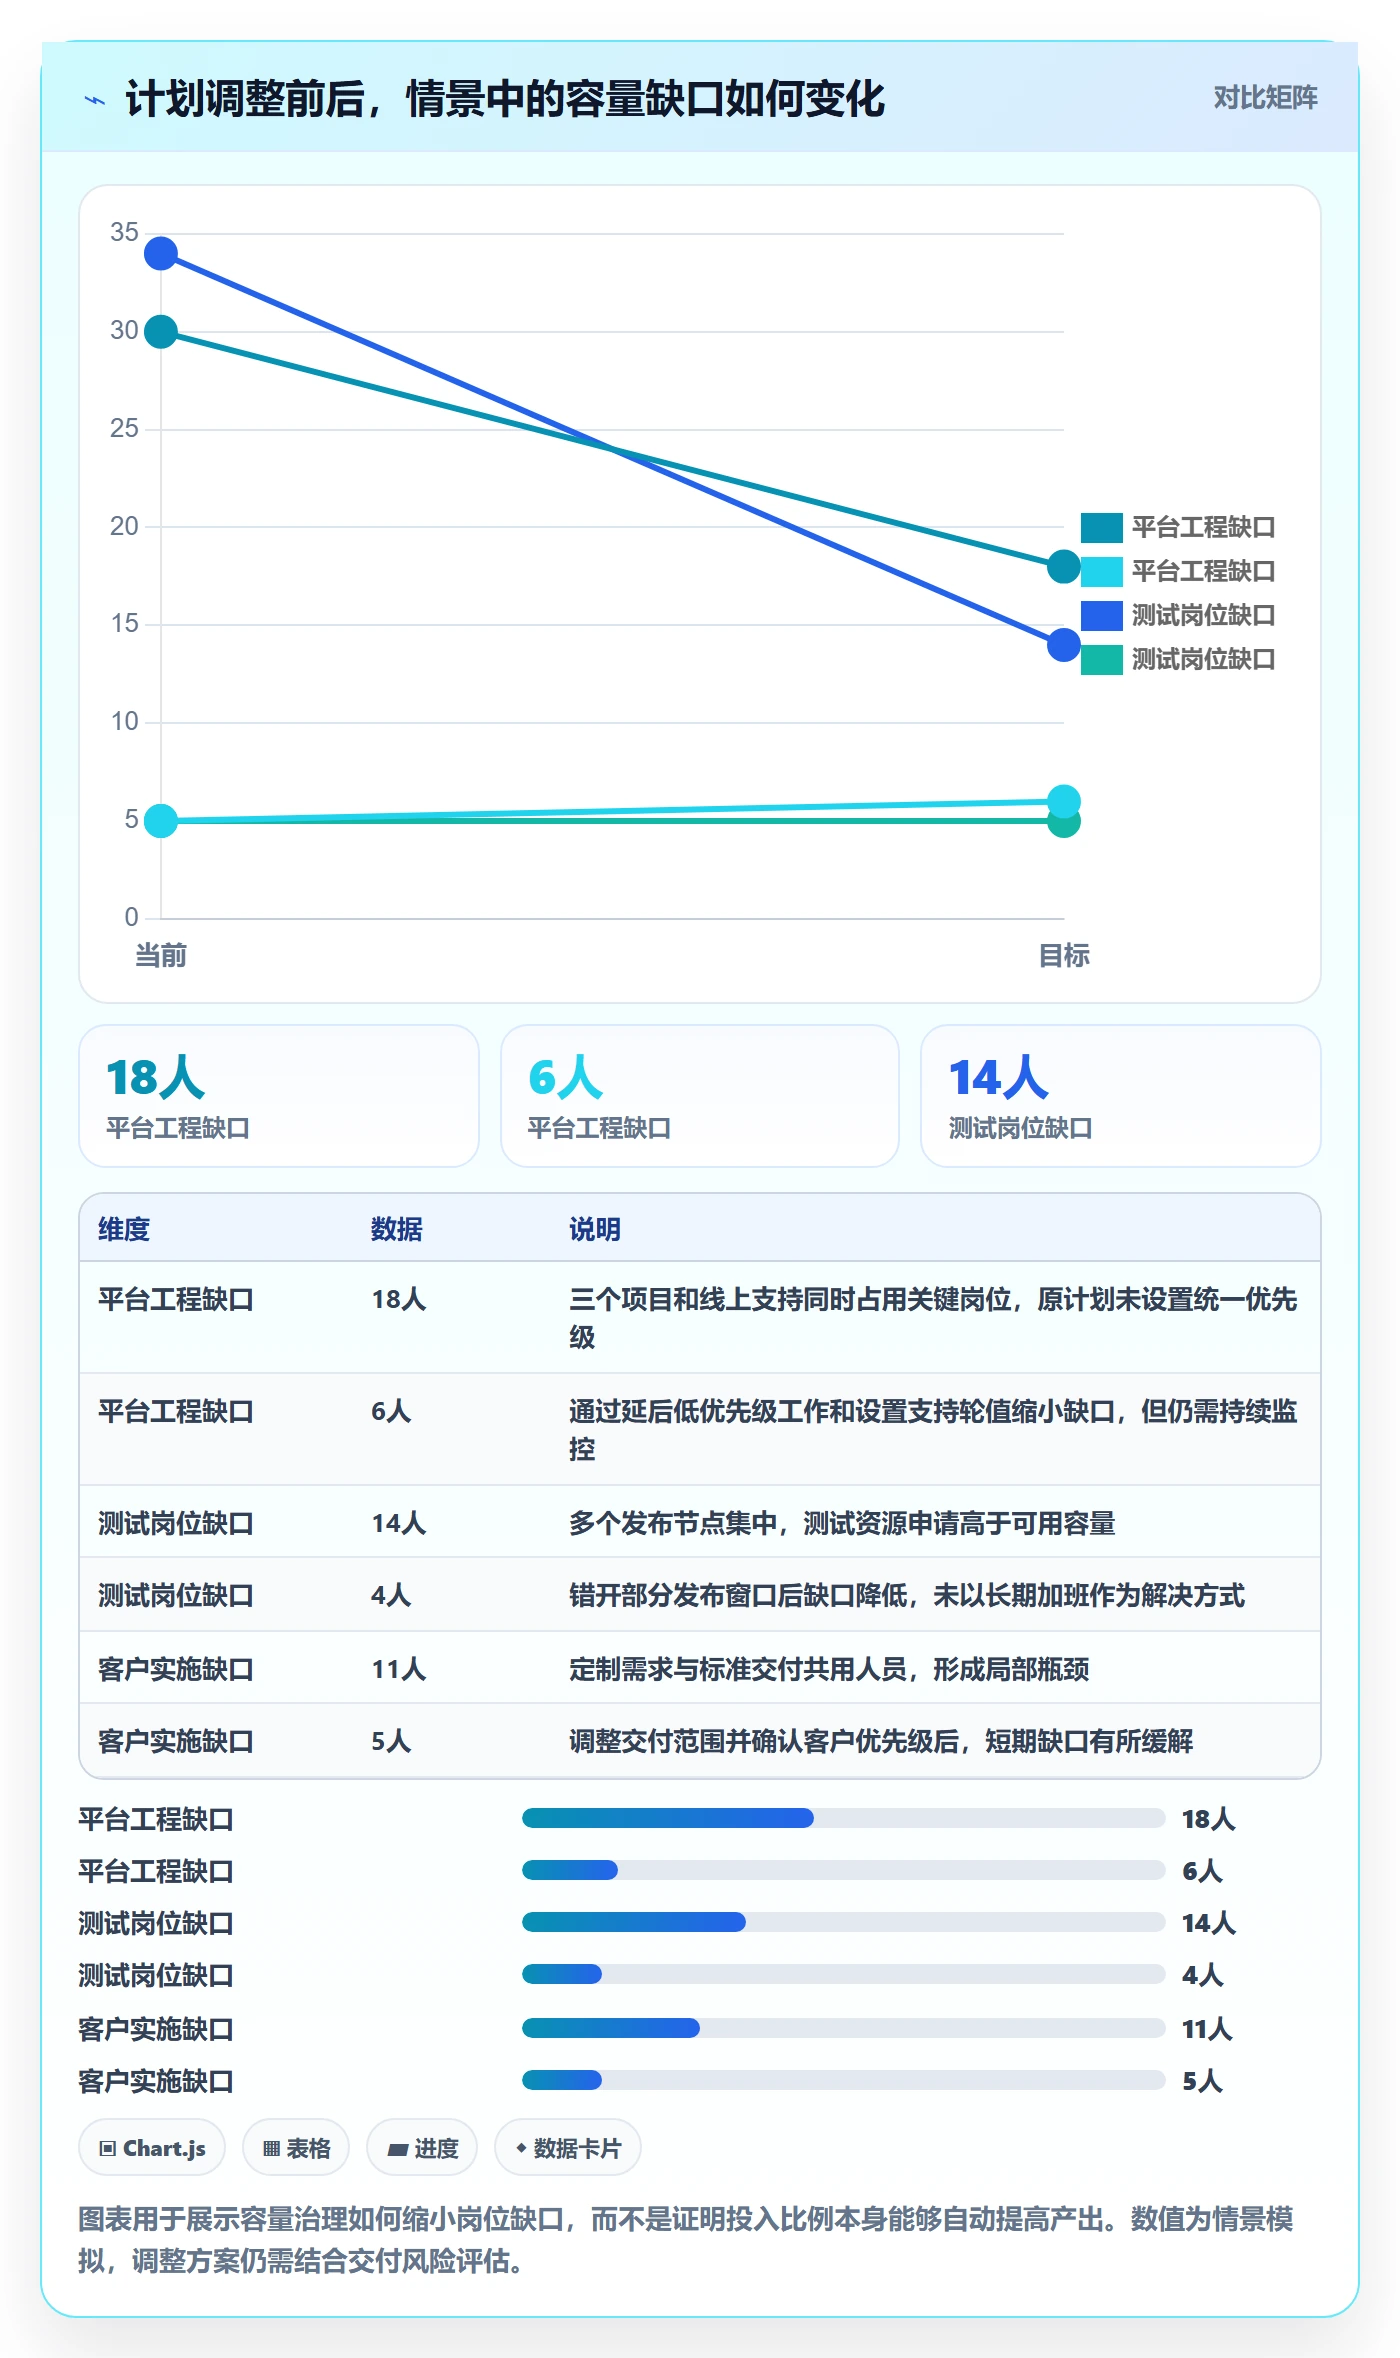Click the y-axis label 35
Screen dimensions: 1400x2358
124,232
